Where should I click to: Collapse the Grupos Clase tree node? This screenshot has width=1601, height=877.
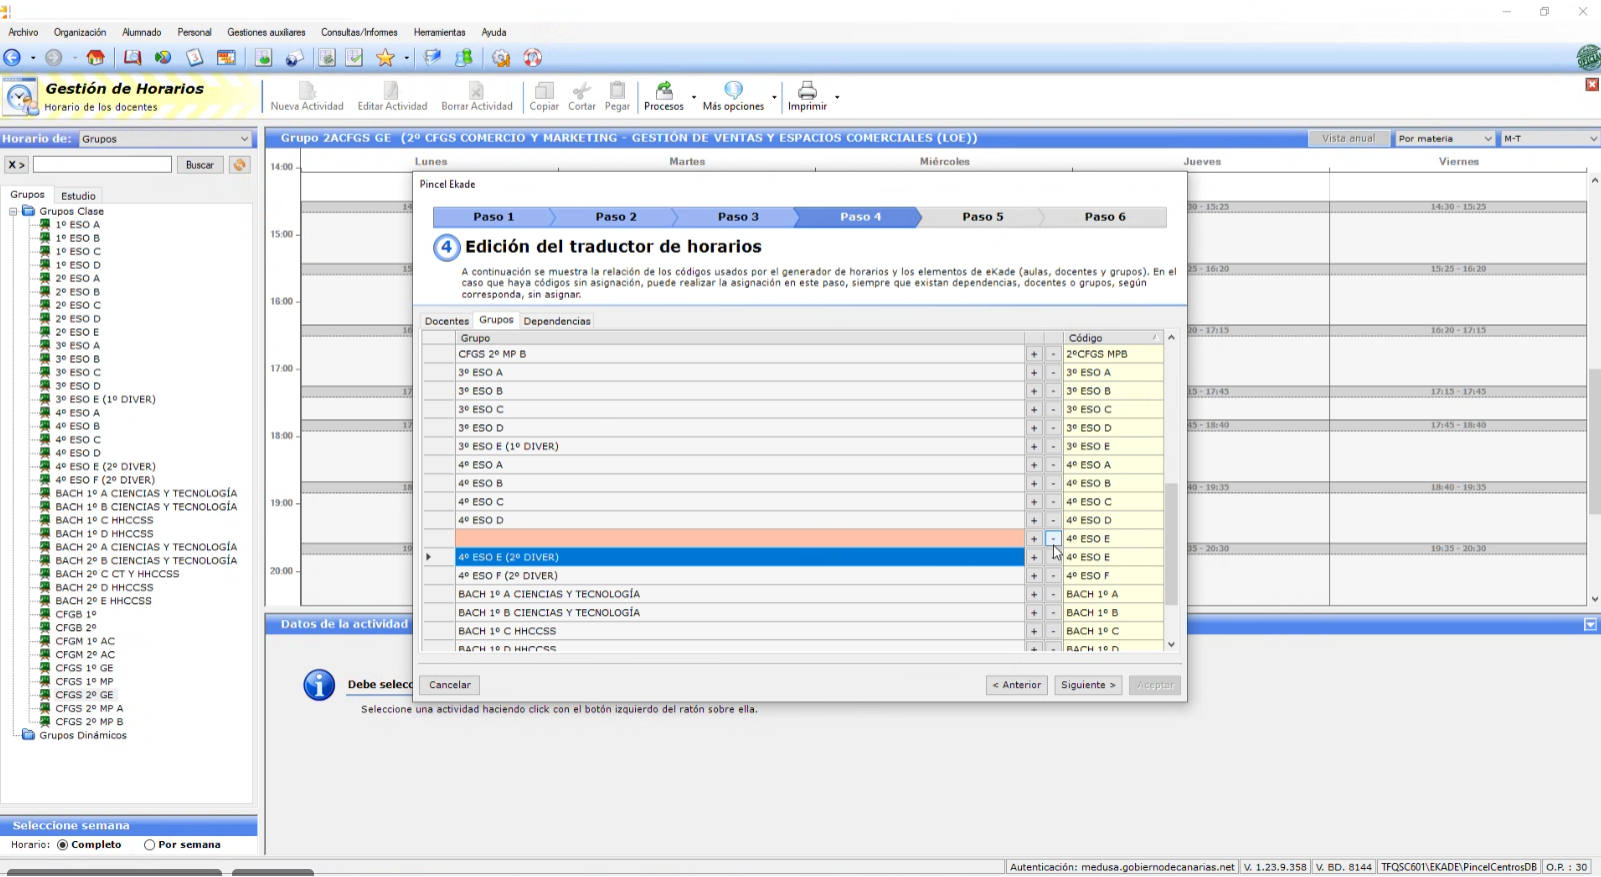pos(14,212)
